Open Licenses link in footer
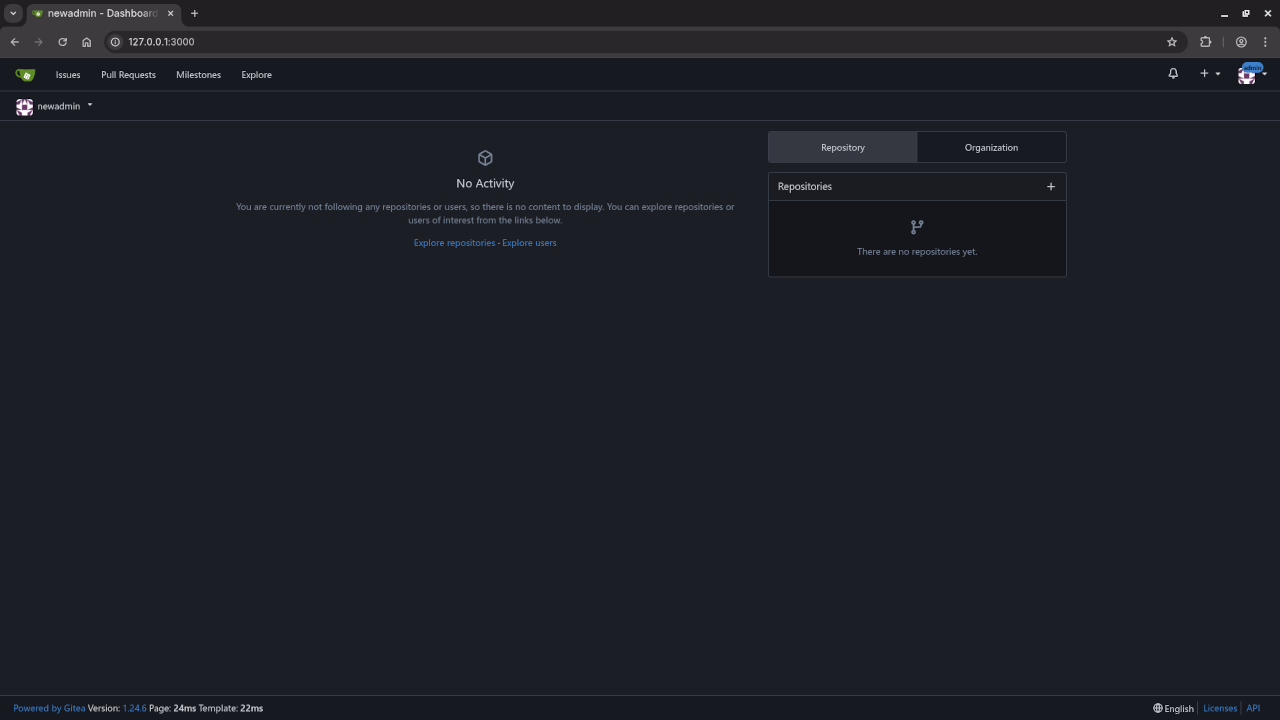The width and height of the screenshot is (1280, 720). point(1219,708)
